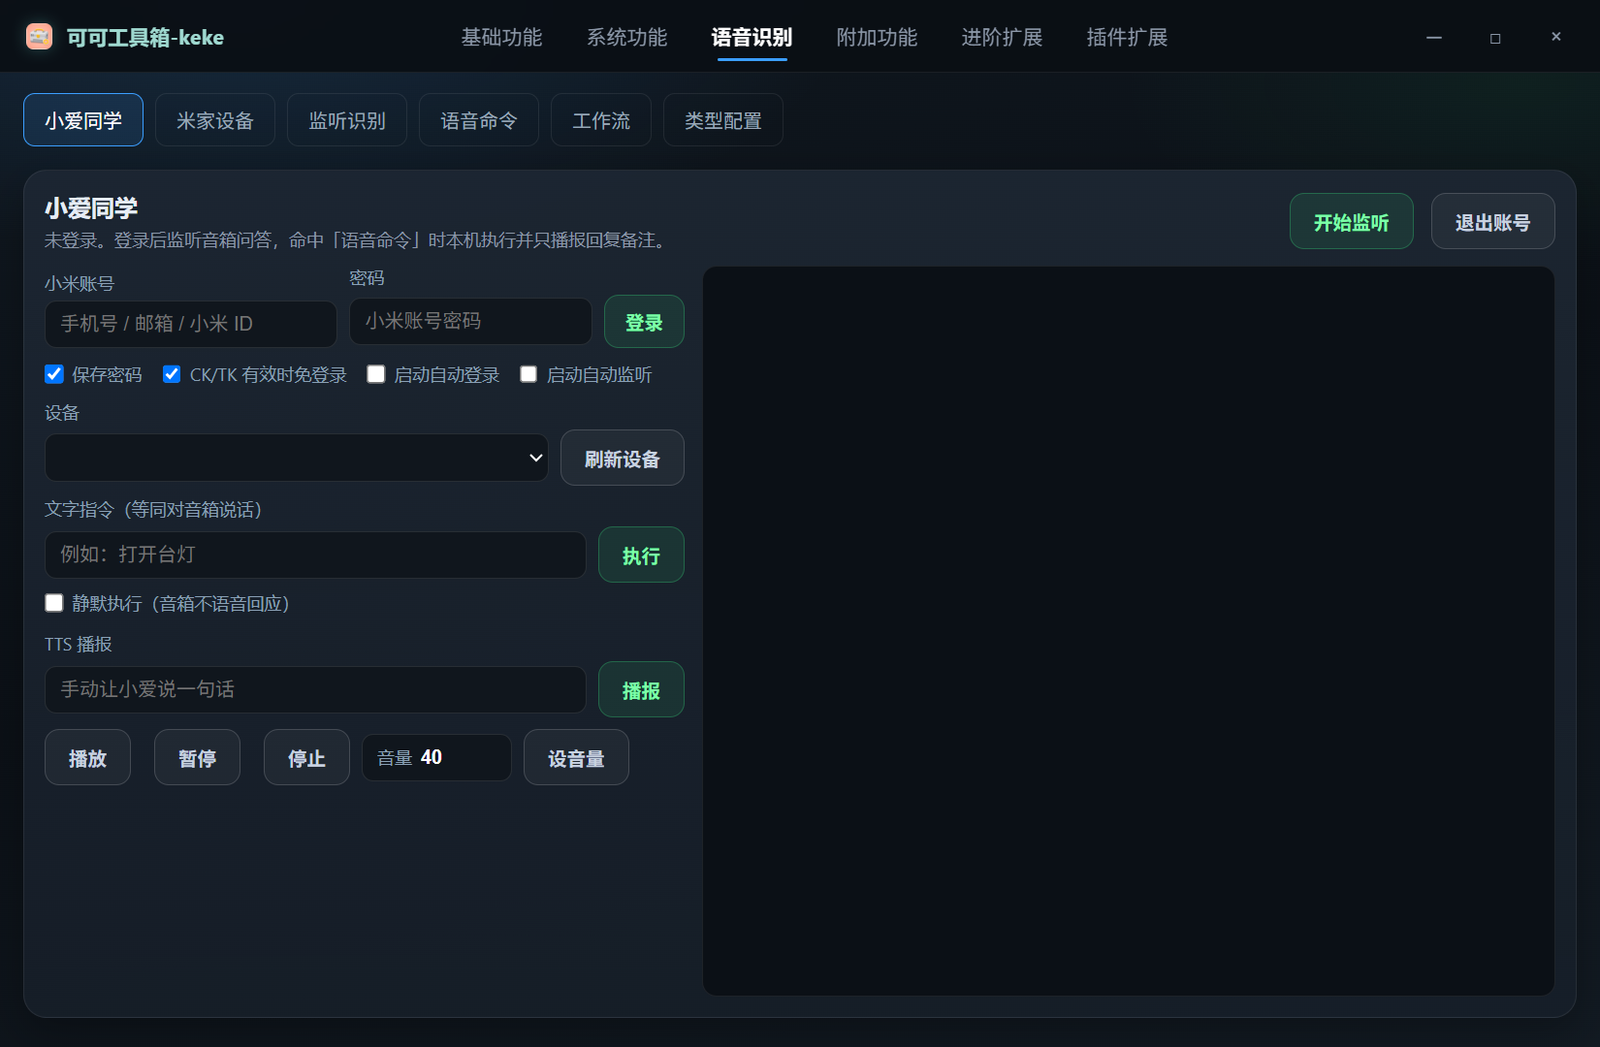
Task: Open the 基础功能 top menu
Action: (x=501, y=38)
